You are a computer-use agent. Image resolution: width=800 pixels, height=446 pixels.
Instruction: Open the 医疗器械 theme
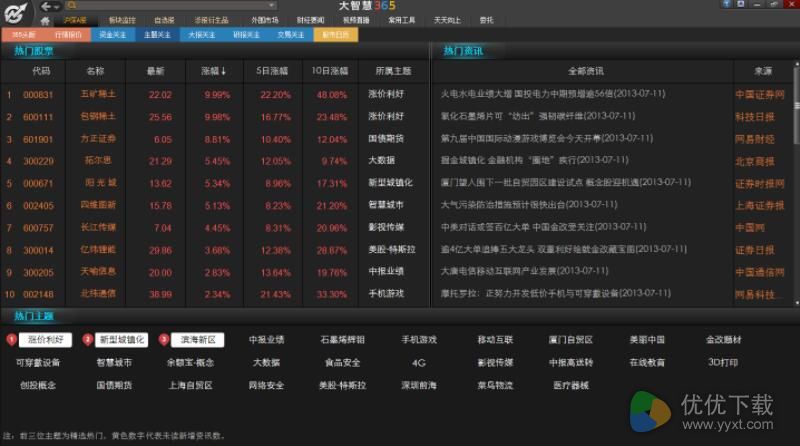coord(571,386)
